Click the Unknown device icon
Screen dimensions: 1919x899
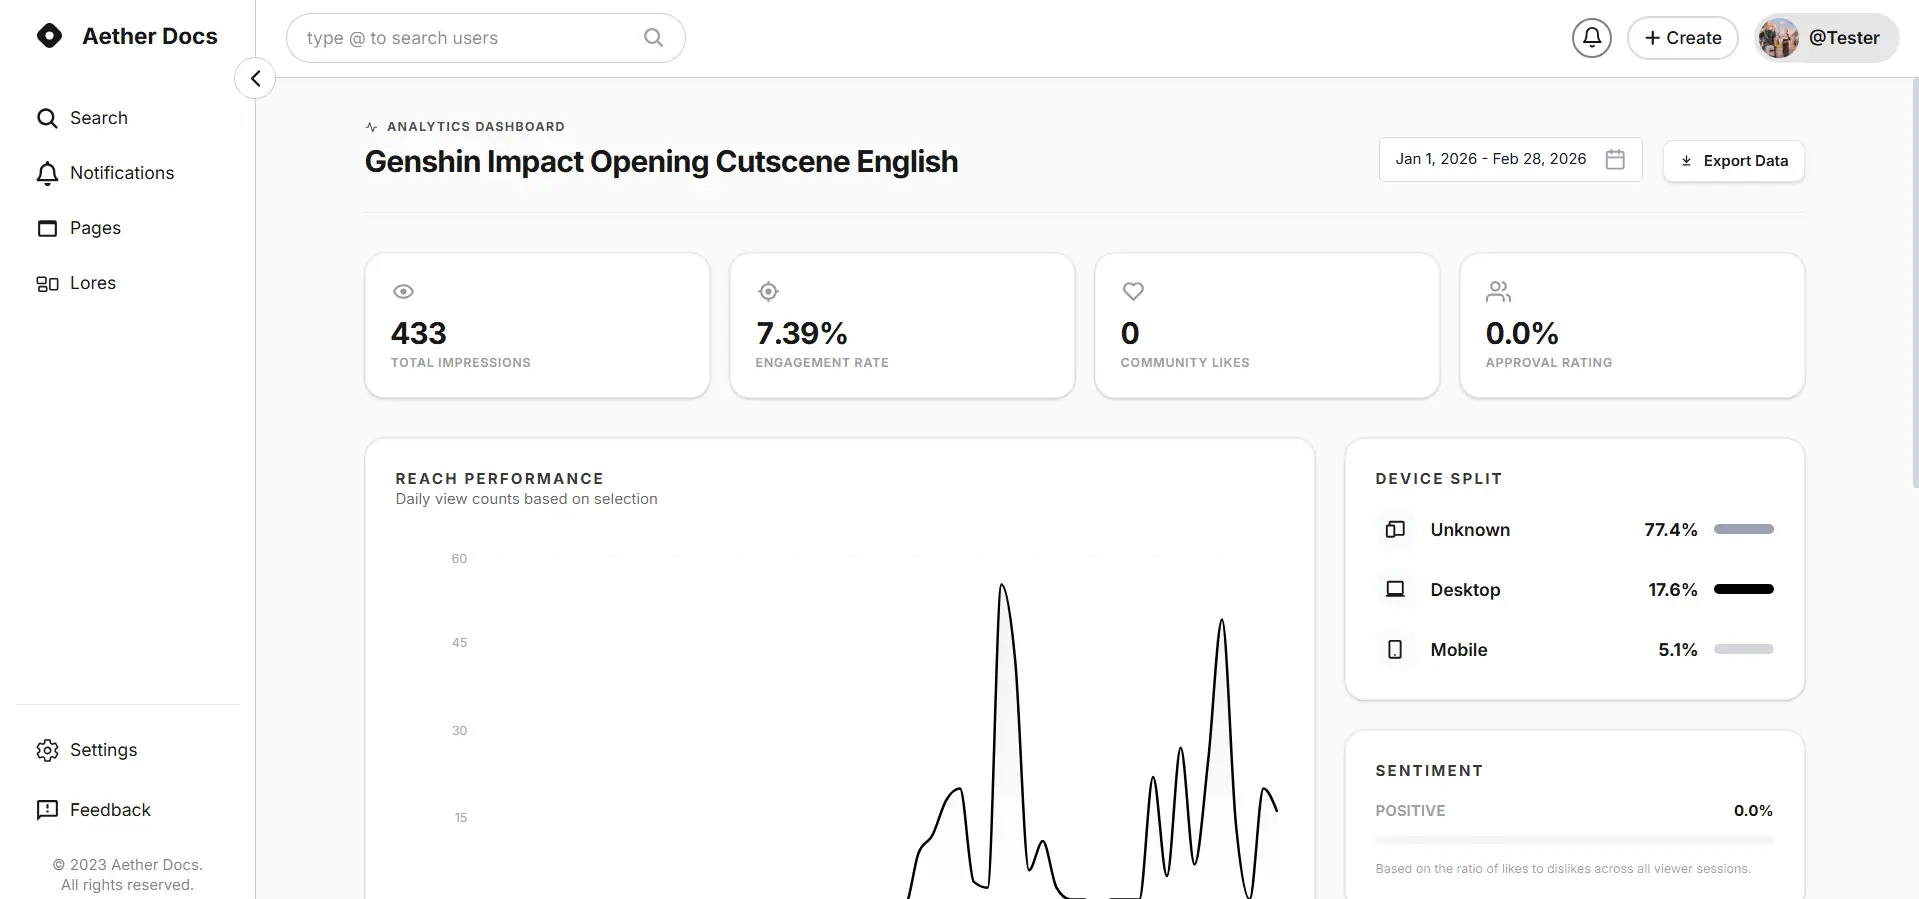click(1395, 529)
